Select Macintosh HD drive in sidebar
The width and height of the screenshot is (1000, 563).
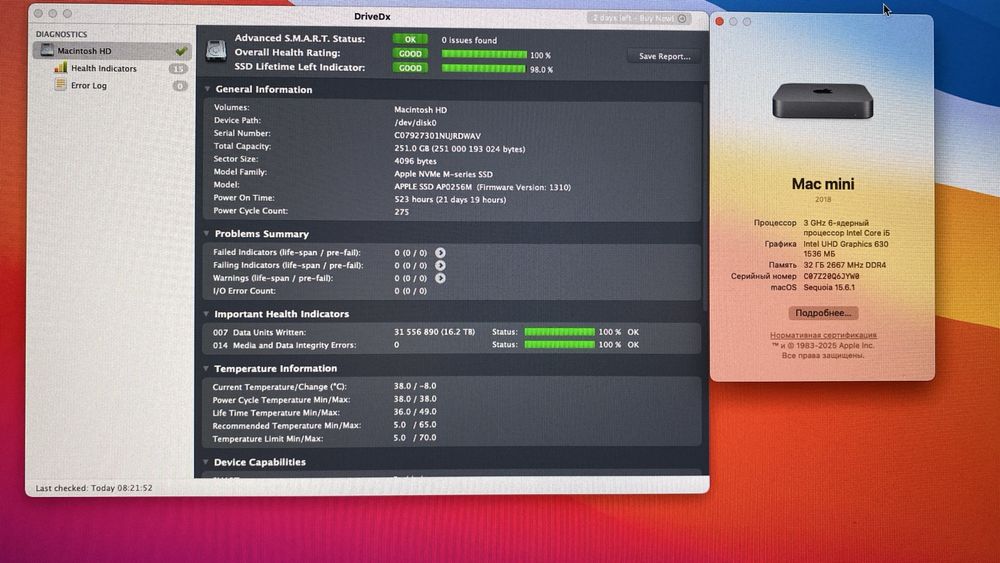click(x=112, y=50)
